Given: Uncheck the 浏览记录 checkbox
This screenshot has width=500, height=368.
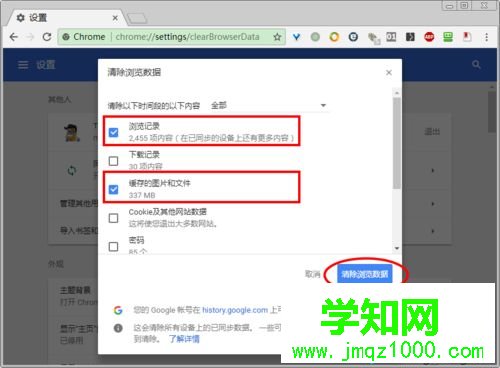Looking at the screenshot, I should tap(114, 132).
